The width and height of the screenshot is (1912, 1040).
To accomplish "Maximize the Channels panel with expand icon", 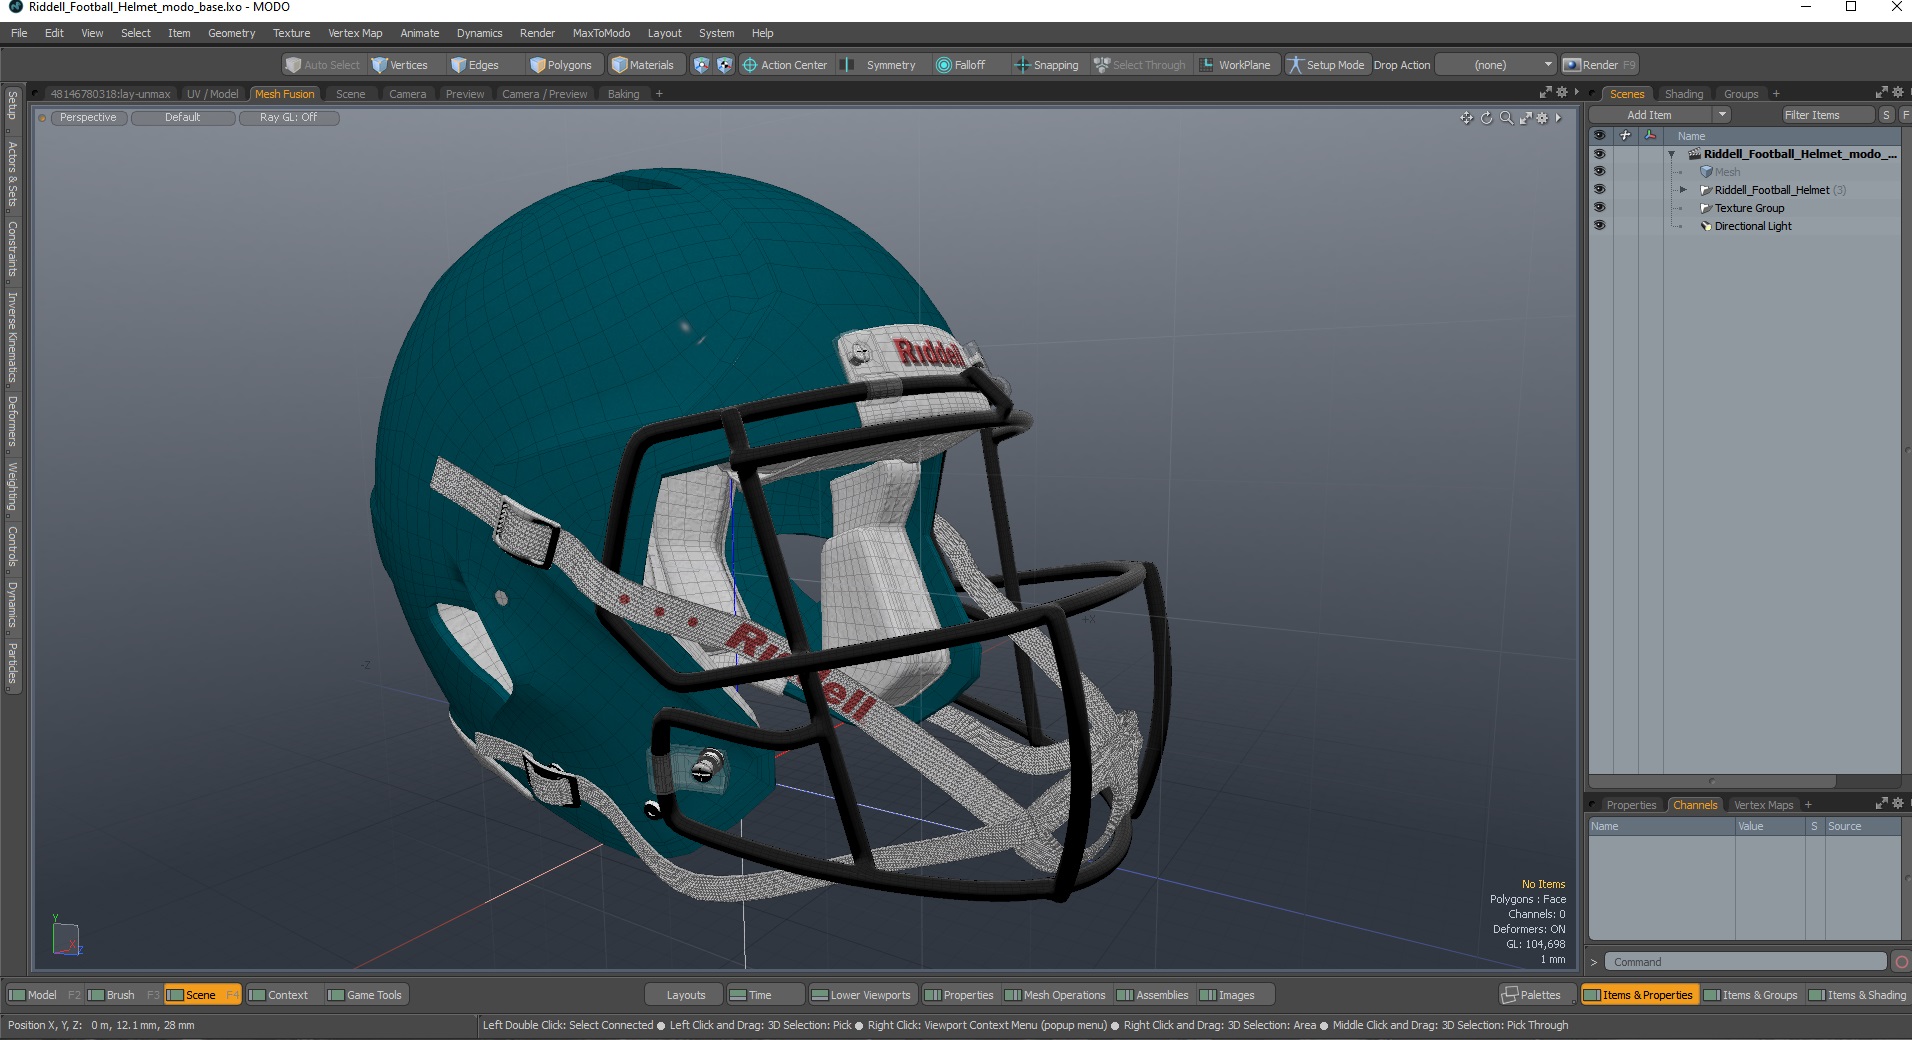I will (1881, 803).
